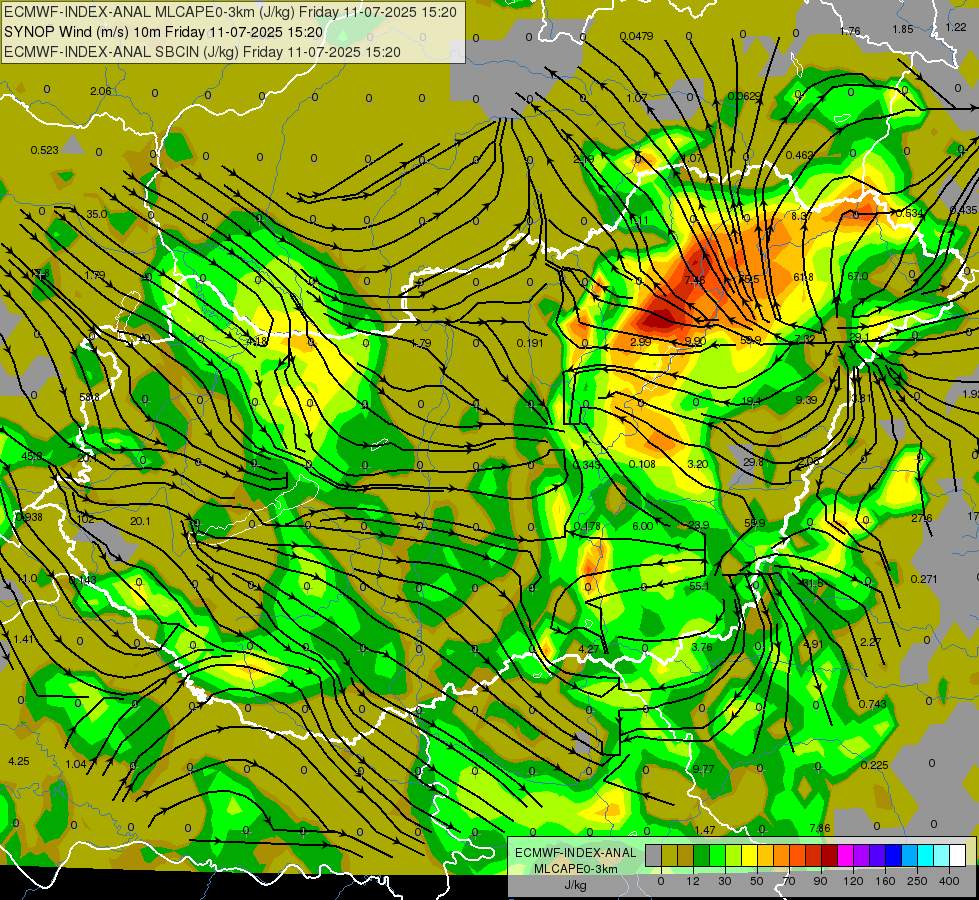Click the SBCIN header line
The height and width of the screenshot is (900, 979).
click(202, 52)
